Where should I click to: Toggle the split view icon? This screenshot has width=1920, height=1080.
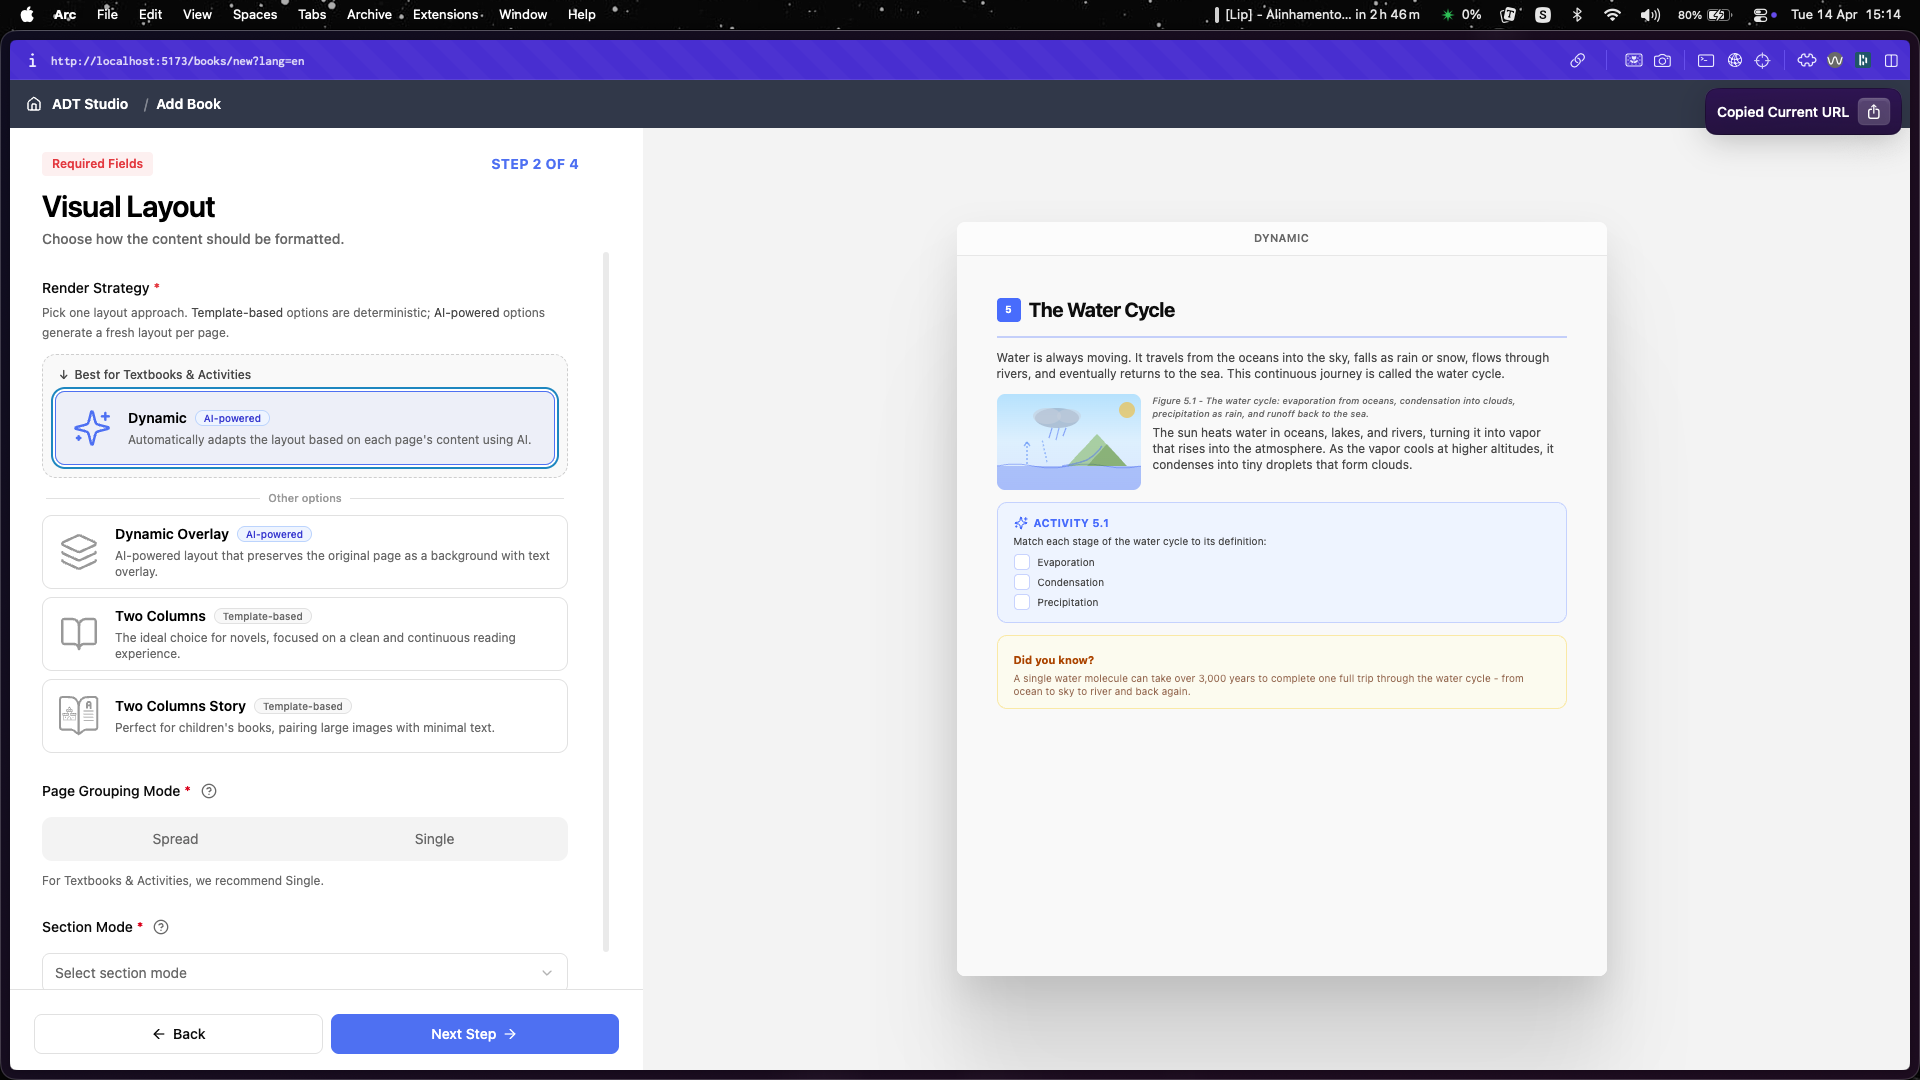1891,61
